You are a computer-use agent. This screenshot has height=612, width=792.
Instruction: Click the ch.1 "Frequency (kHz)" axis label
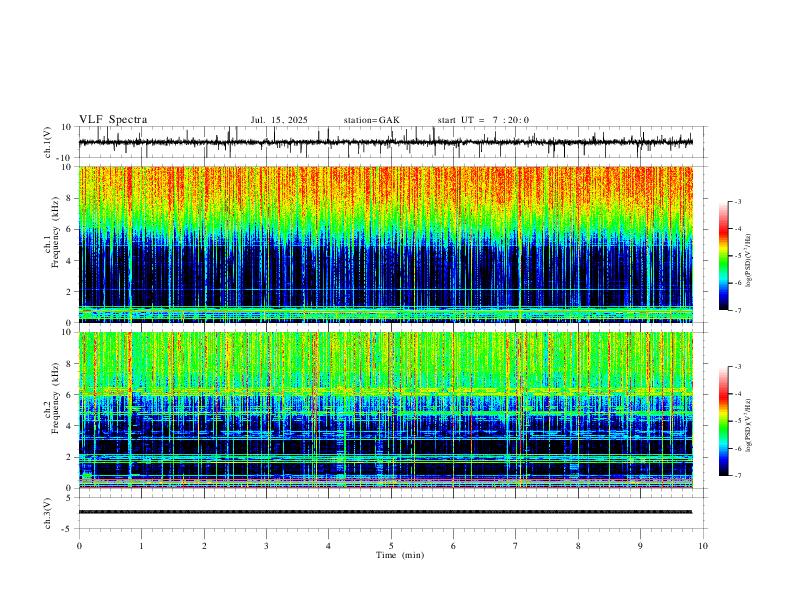click(x=55, y=233)
